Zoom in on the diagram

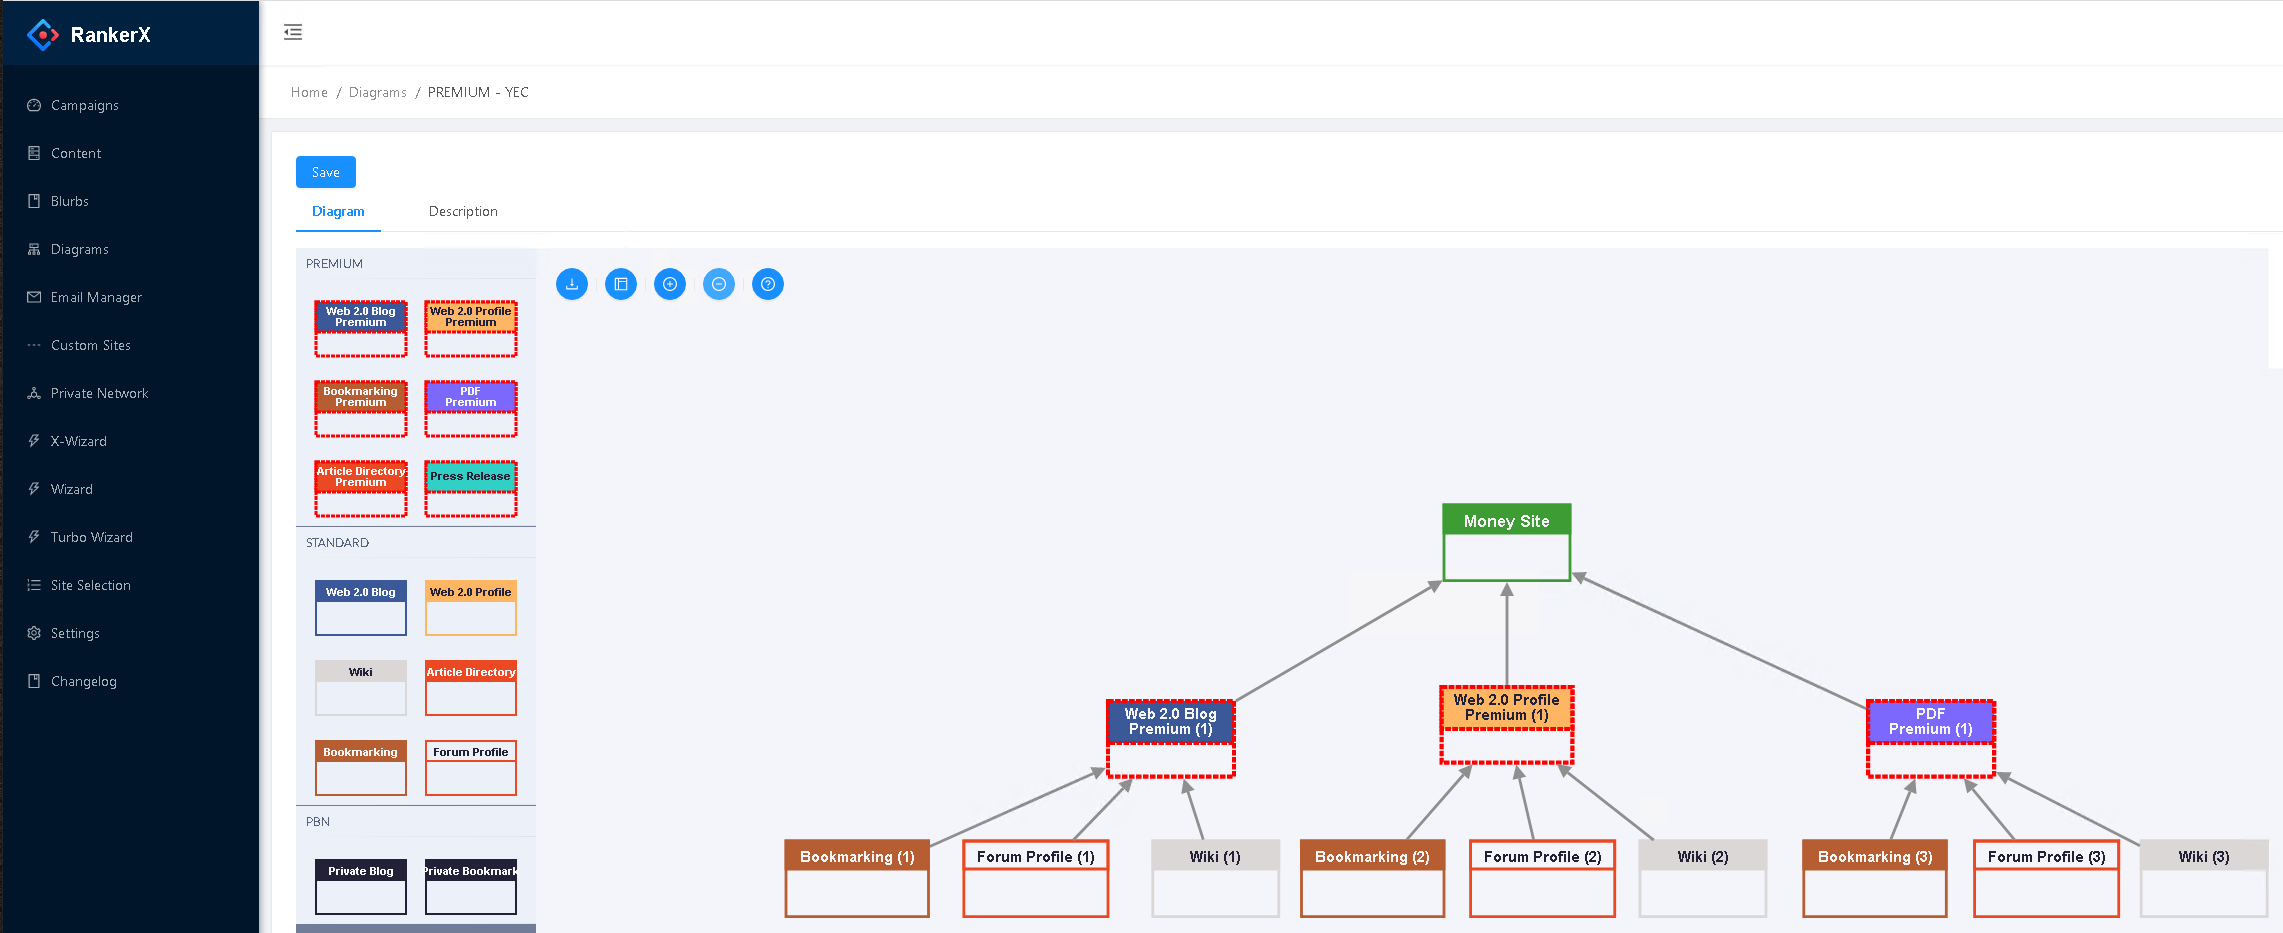point(670,284)
